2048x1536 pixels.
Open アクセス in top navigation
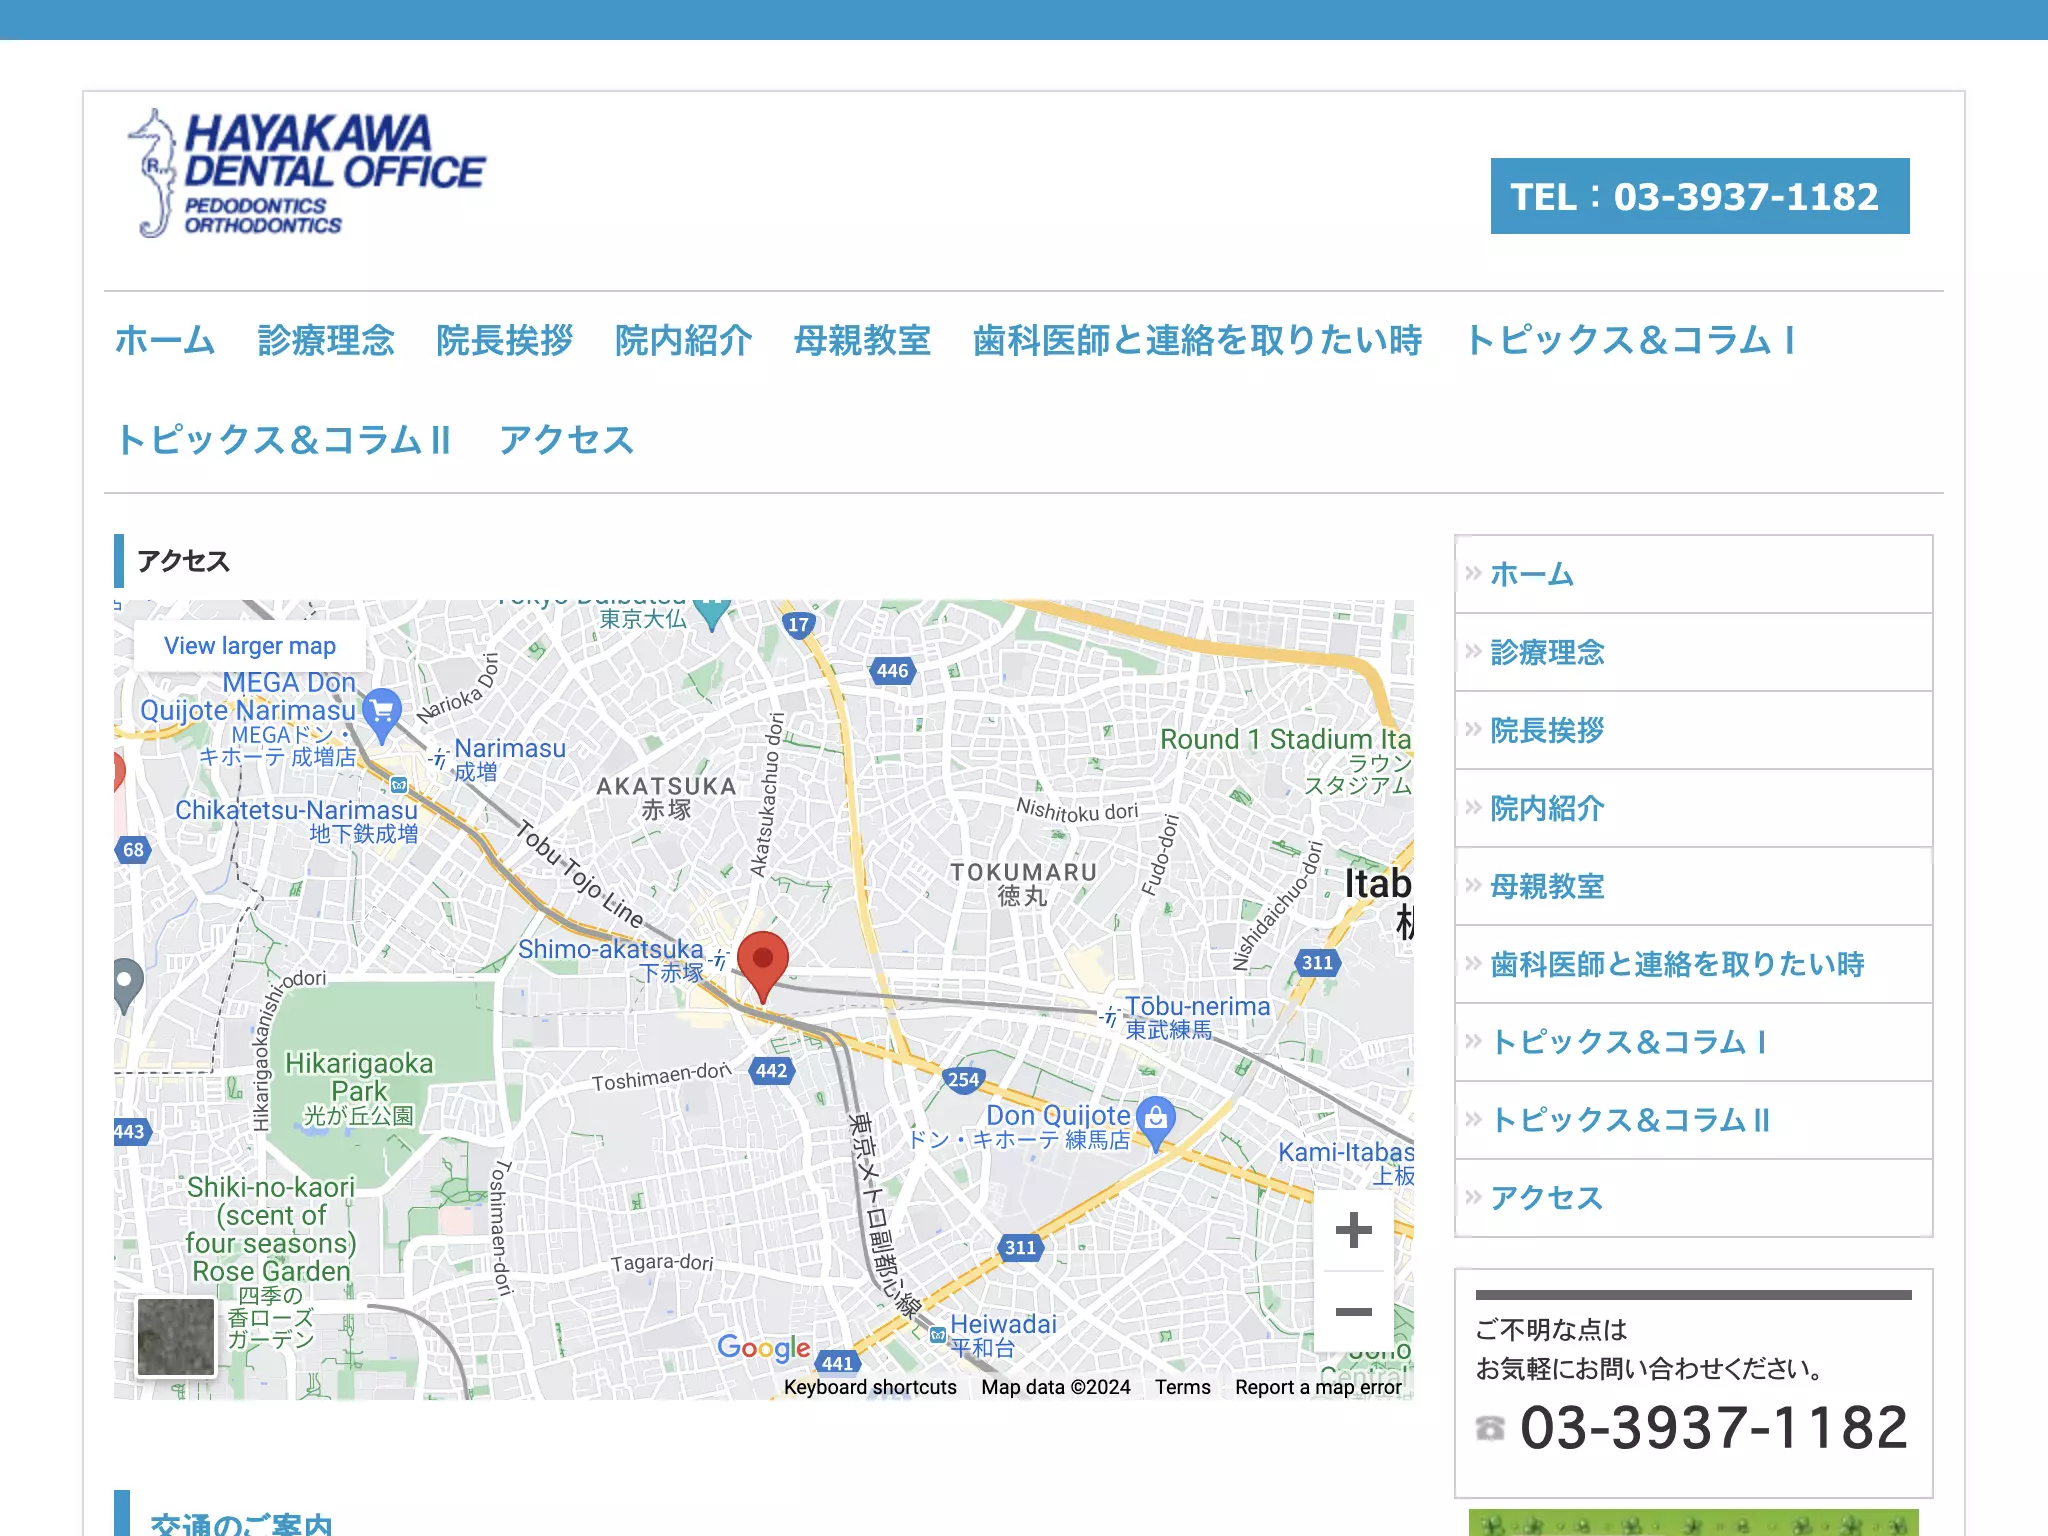pyautogui.click(x=567, y=440)
